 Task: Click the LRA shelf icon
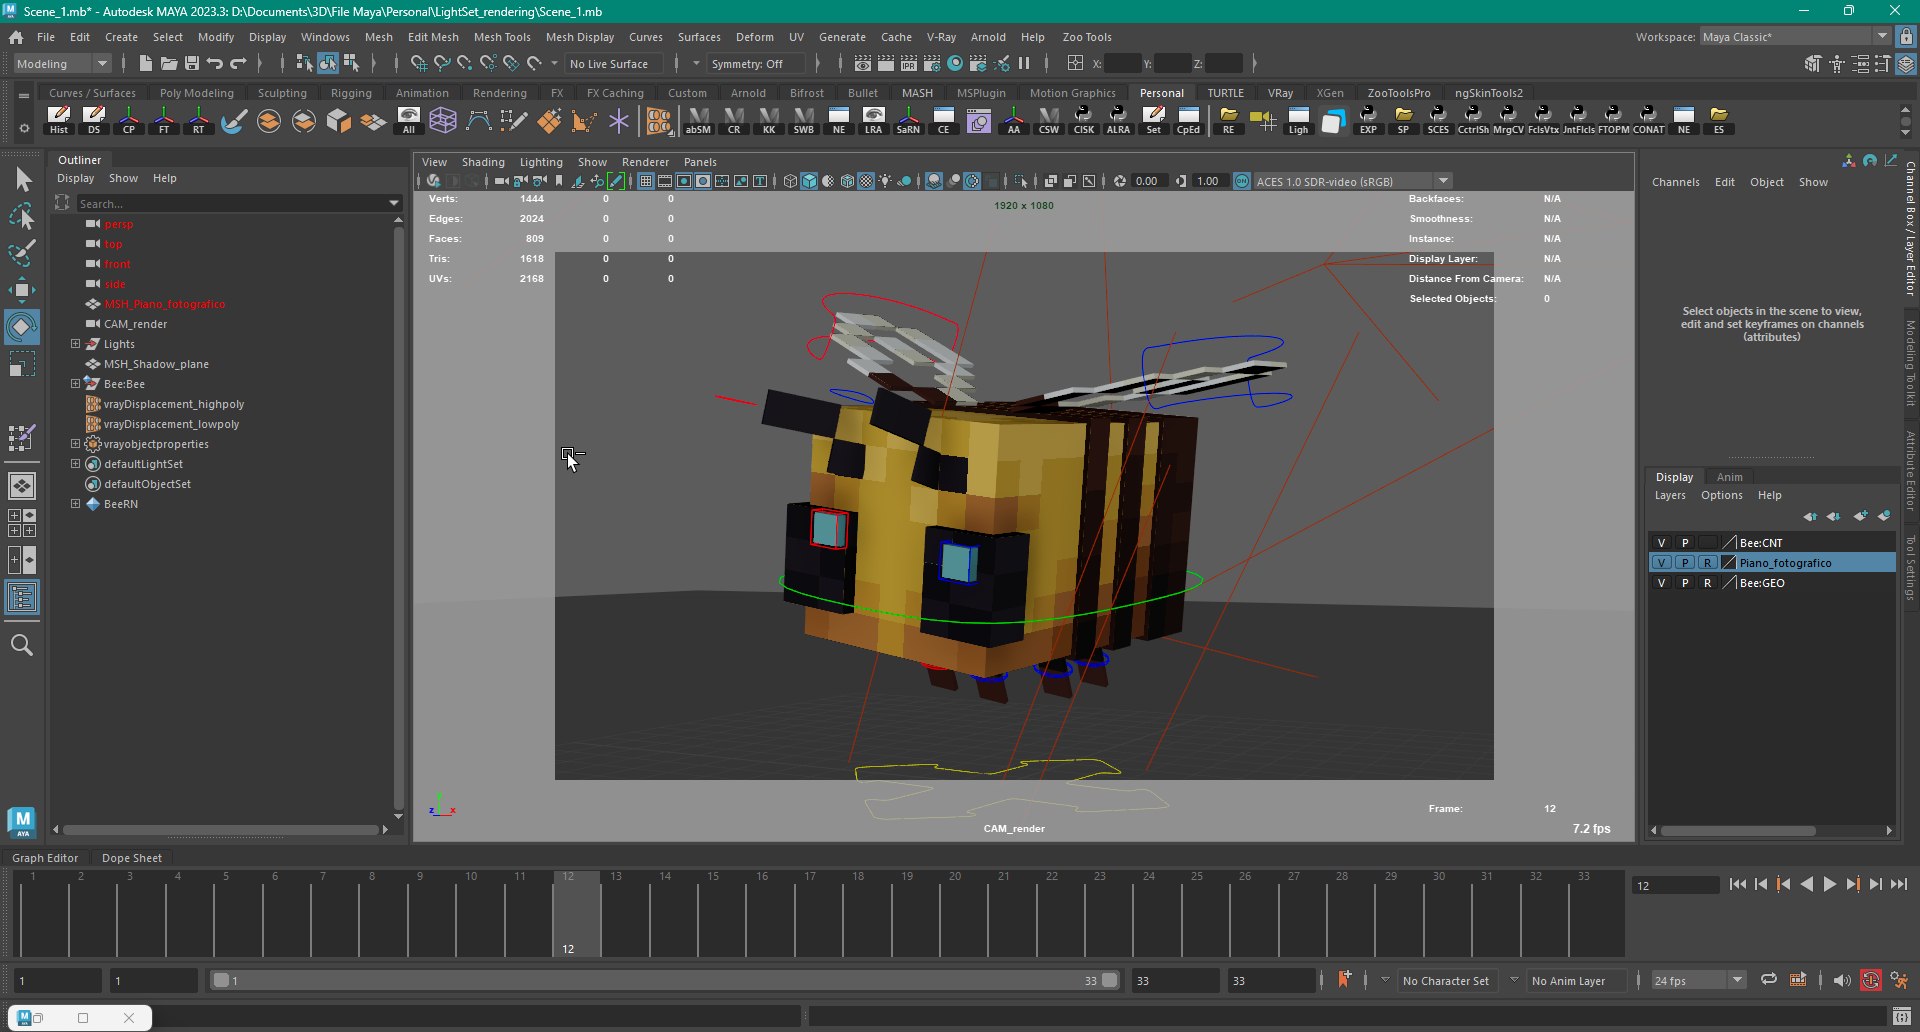[x=873, y=120]
